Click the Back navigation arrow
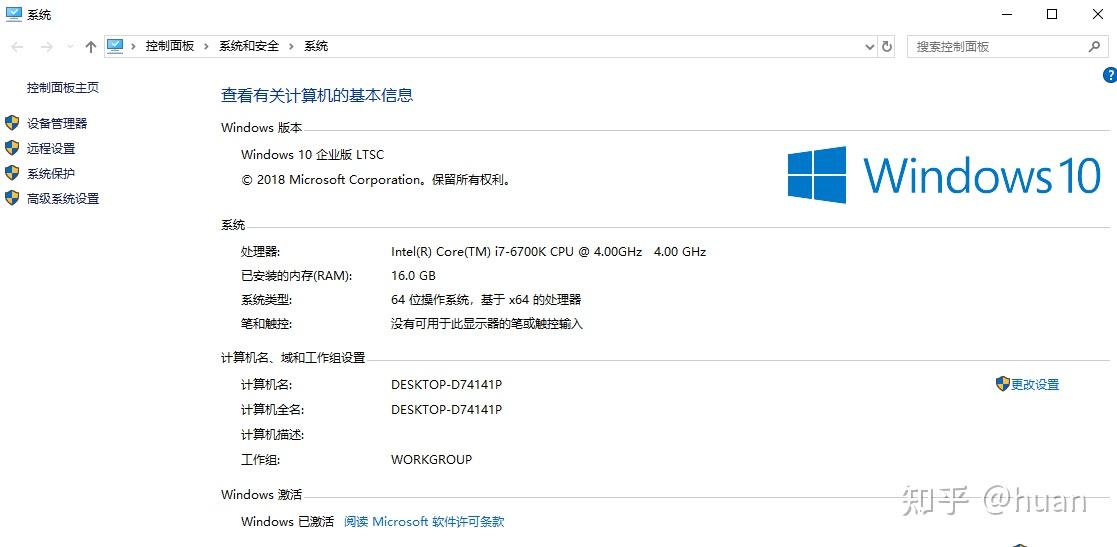The height and width of the screenshot is (547, 1117). [18, 46]
